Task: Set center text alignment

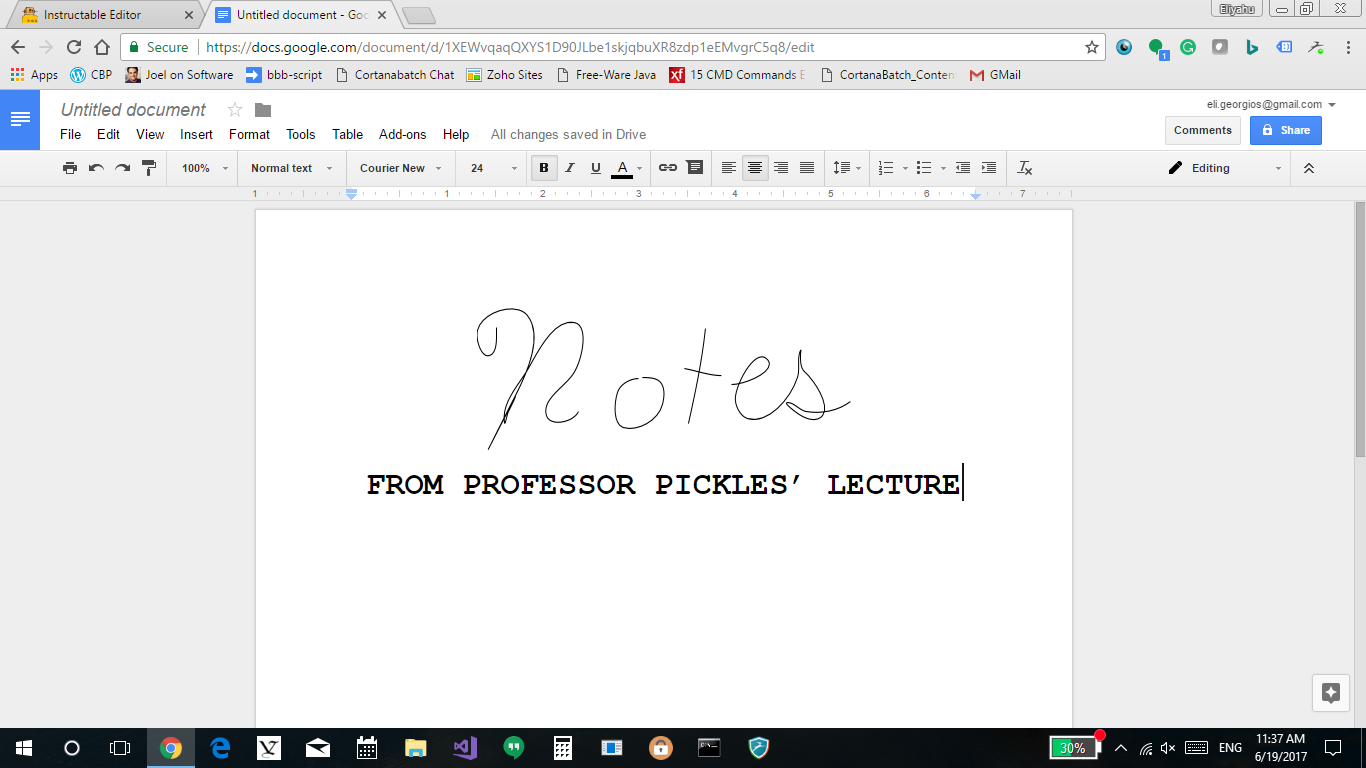Action: 755,168
